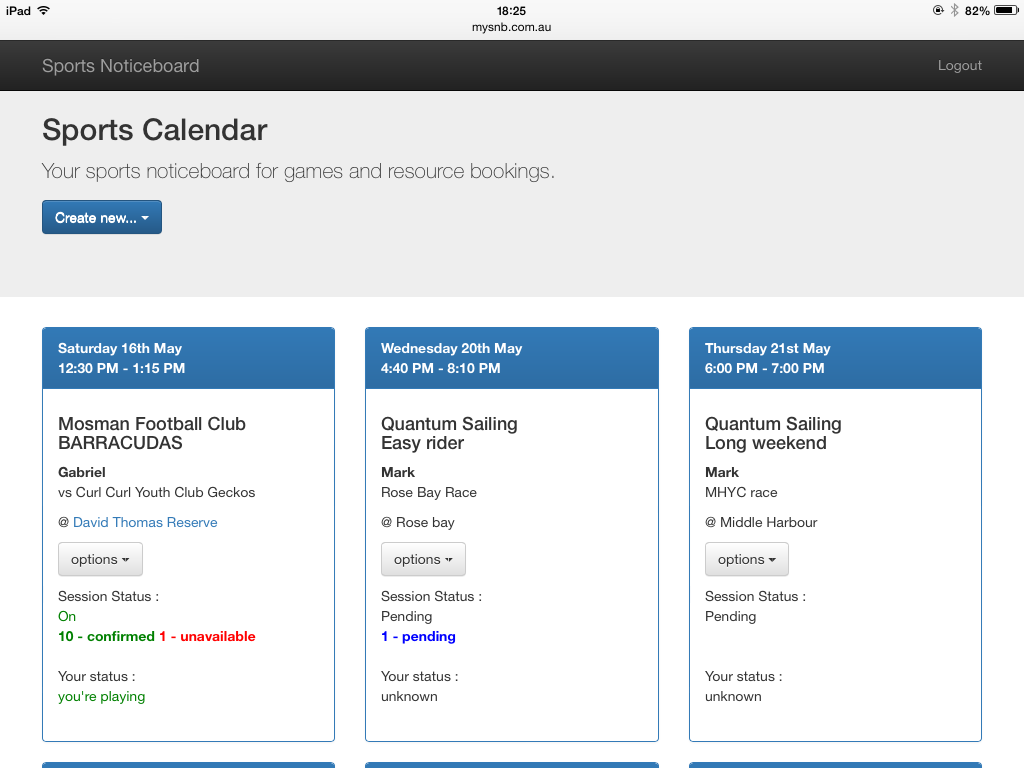Viewport: 1024px width, 768px height.
Task: Click 'Mark' on the Long weekend card
Action: pyautogui.click(x=722, y=472)
